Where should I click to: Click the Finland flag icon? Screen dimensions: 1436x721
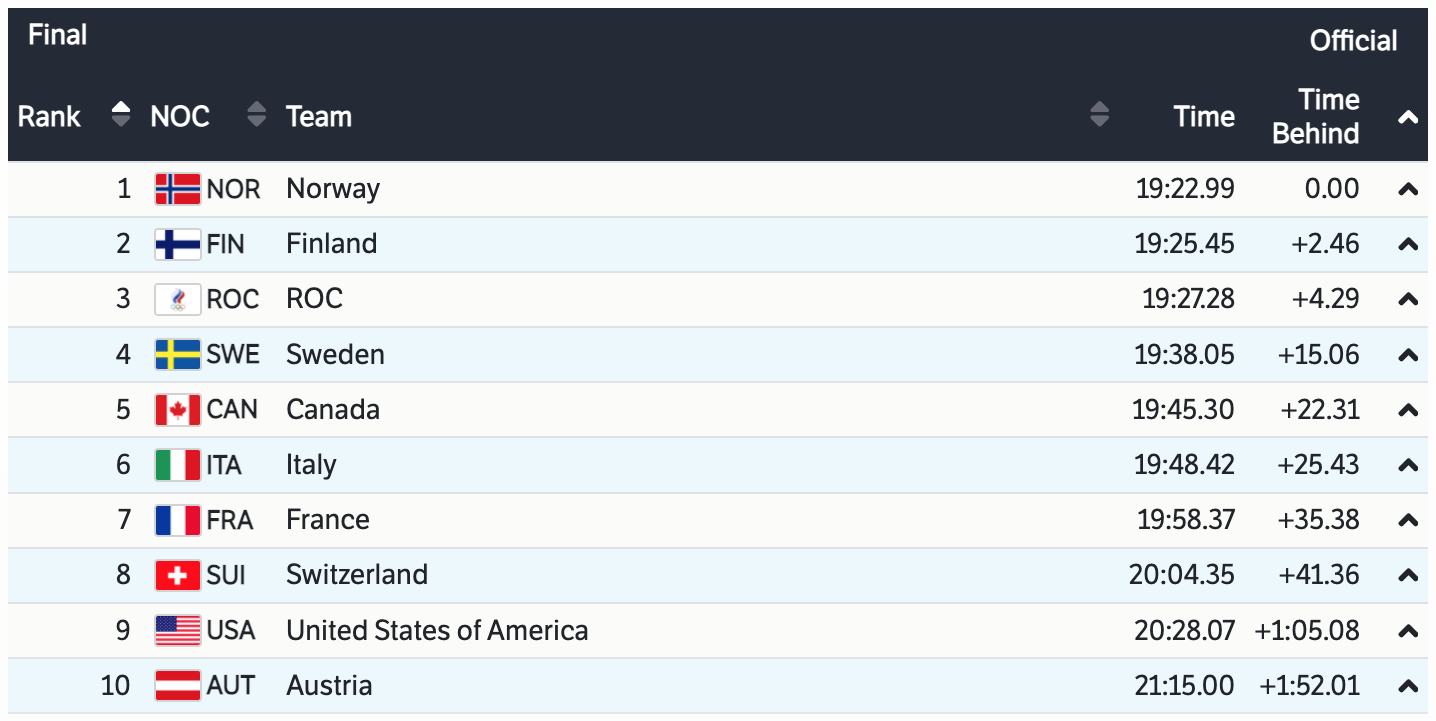point(178,244)
